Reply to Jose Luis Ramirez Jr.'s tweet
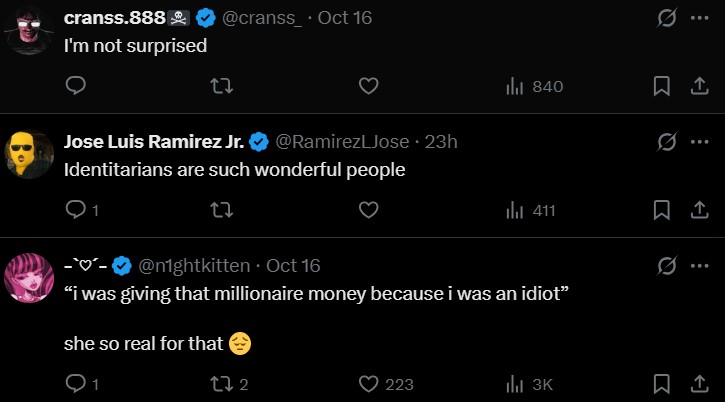The height and width of the screenshot is (402, 725). pyautogui.click(x=76, y=210)
